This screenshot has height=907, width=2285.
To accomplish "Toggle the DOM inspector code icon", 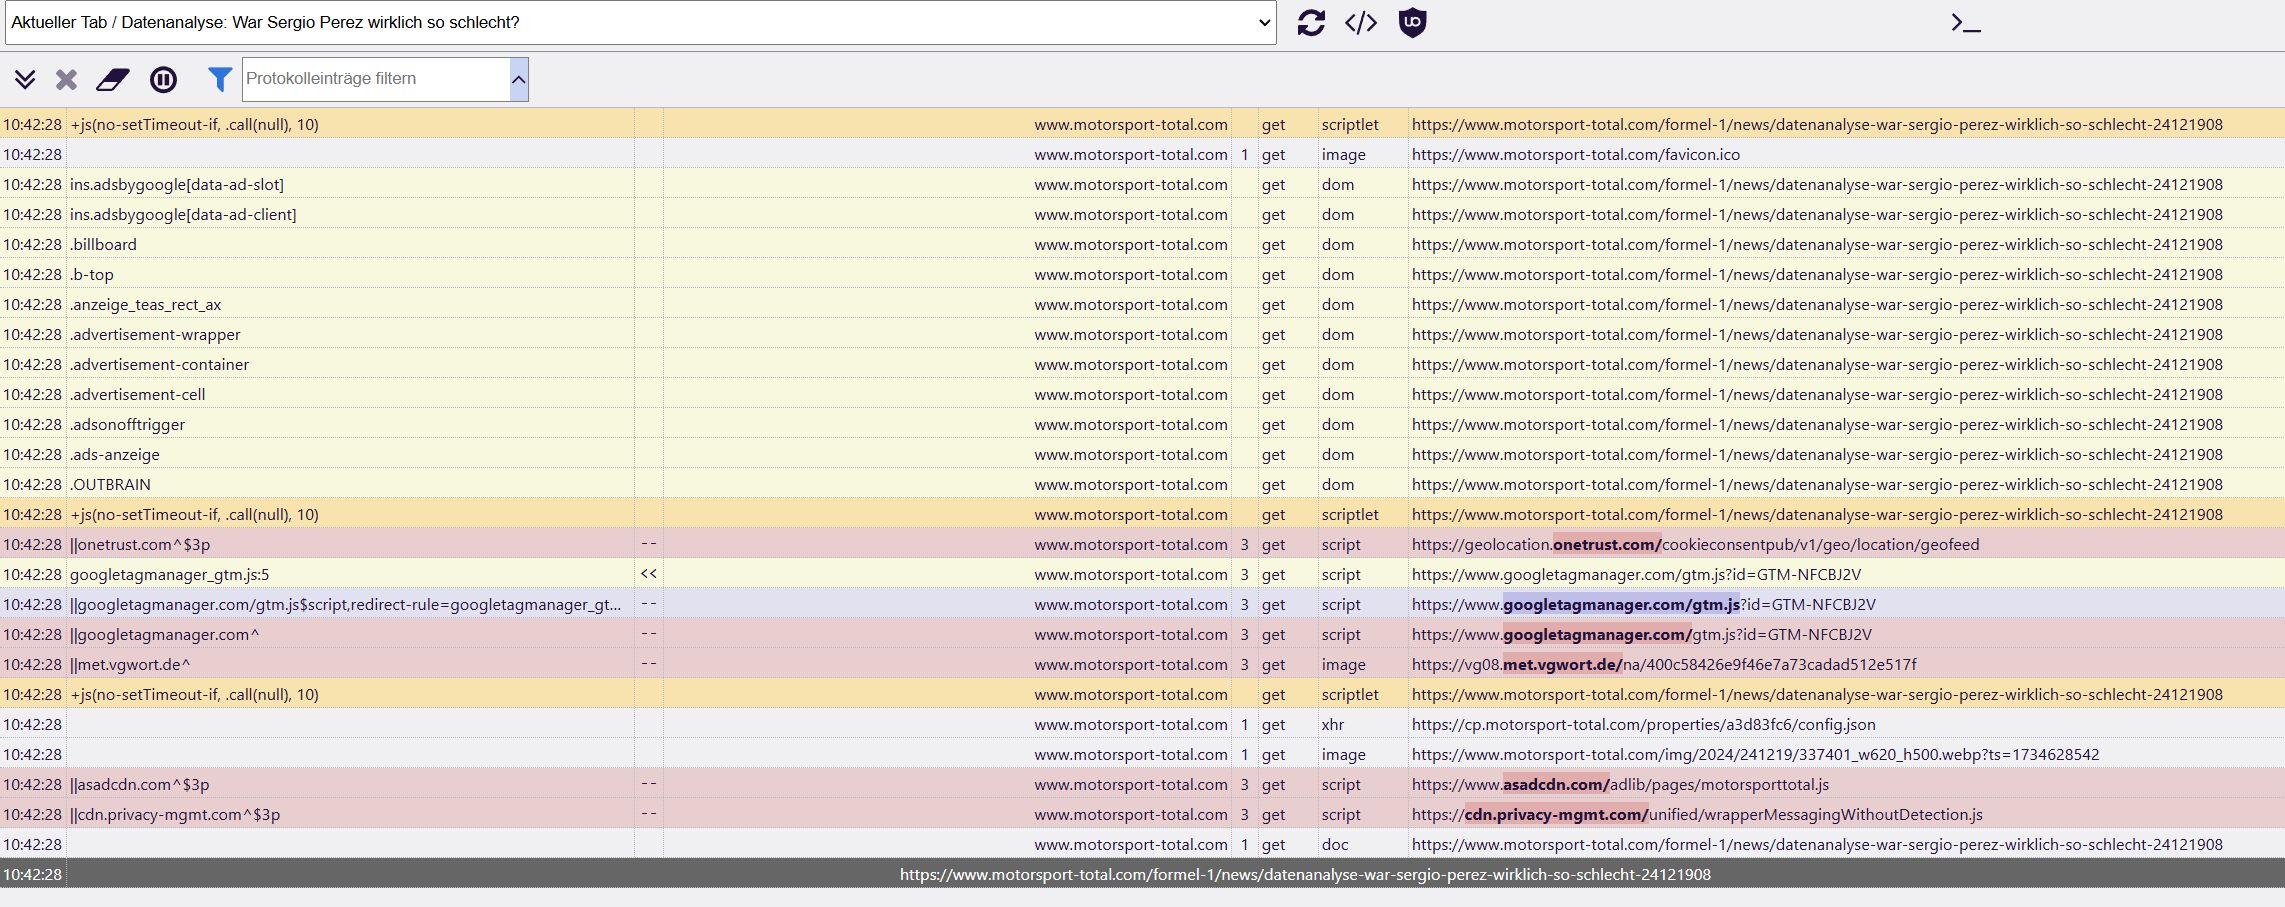I will coord(1361,22).
